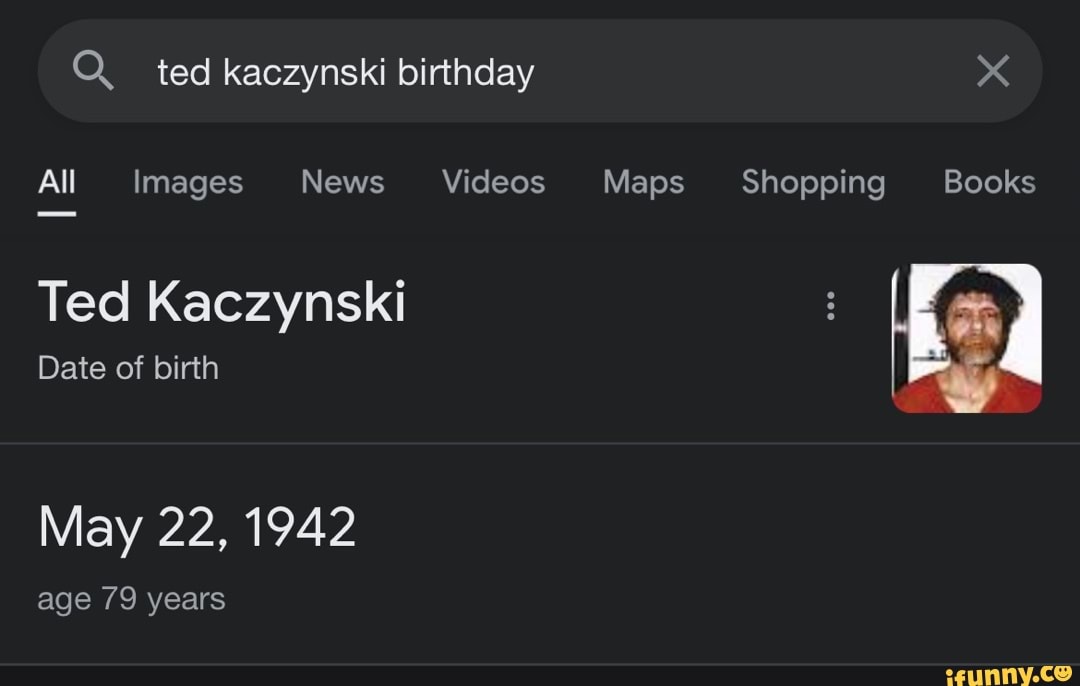Image resolution: width=1080 pixels, height=686 pixels.
Task: Browse the Shopping tab
Action: pyautogui.click(x=813, y=182)
